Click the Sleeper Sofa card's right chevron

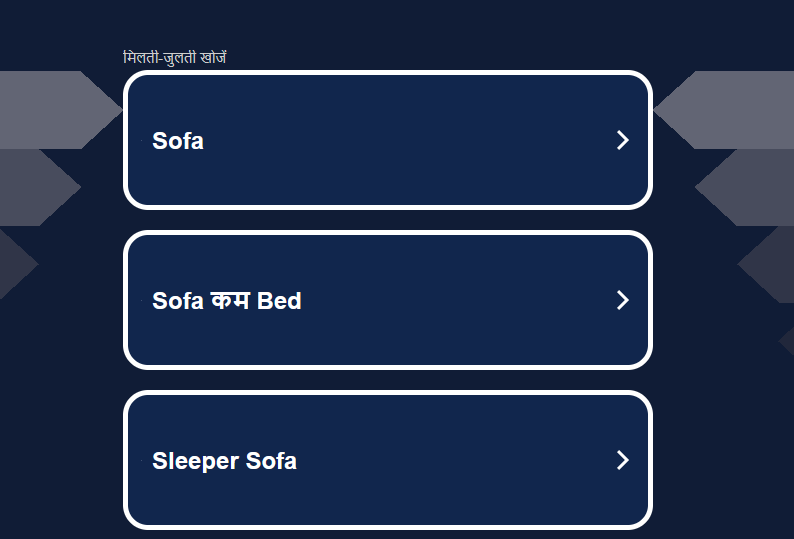[x=622, y=460]
